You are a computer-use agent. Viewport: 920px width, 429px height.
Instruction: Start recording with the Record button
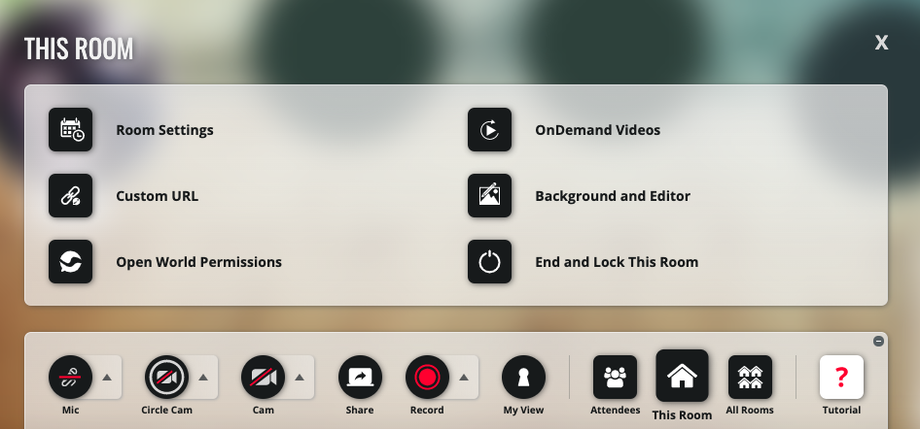[x=427, y=377]
